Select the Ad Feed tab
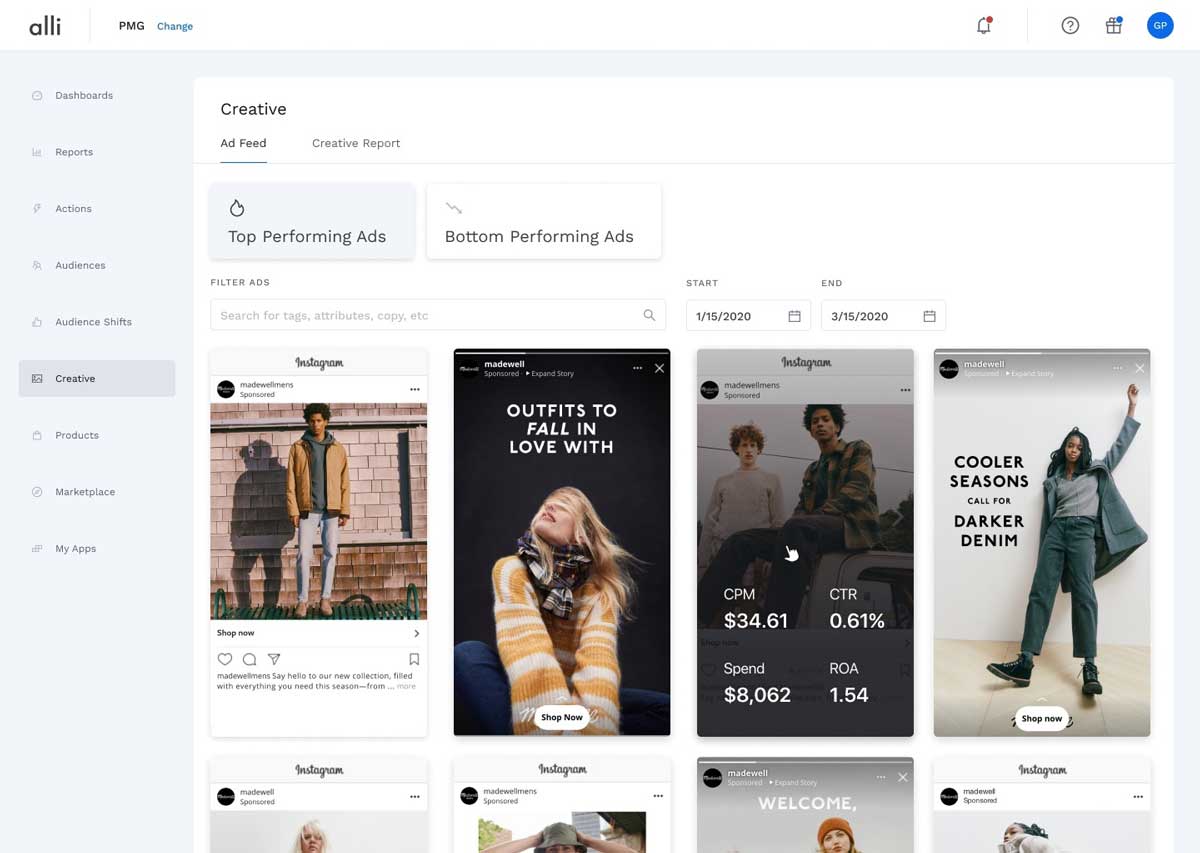The width and height of the screenshot is (1200, 853). (x=242, y=143)
